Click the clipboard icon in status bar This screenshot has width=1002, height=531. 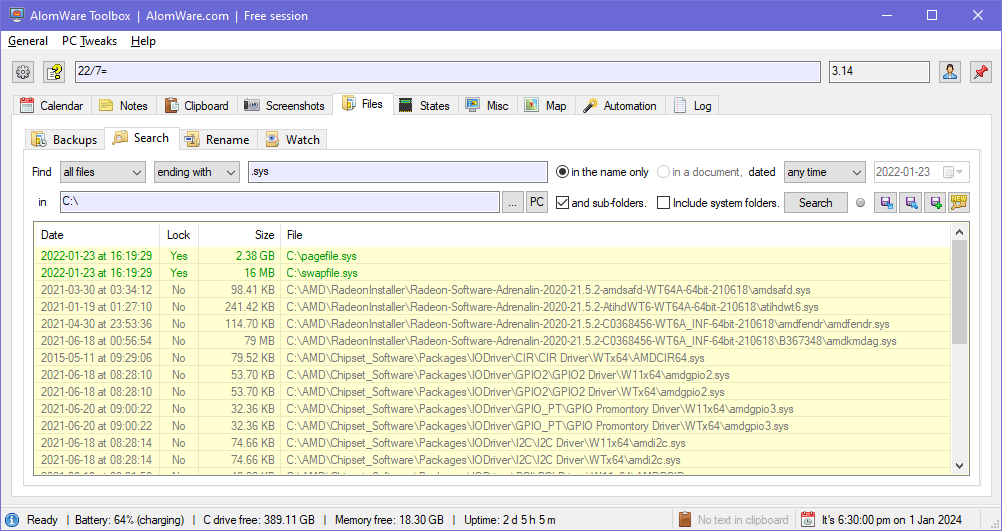[x=685, y=520]
